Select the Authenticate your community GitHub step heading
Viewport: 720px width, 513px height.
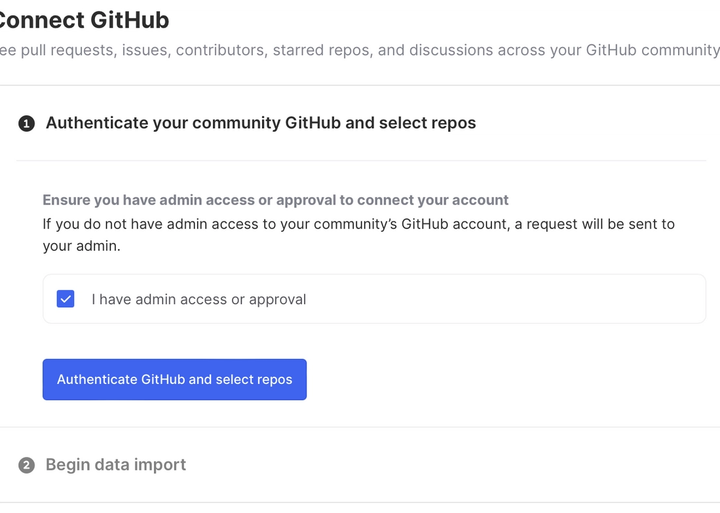point(260,123)
